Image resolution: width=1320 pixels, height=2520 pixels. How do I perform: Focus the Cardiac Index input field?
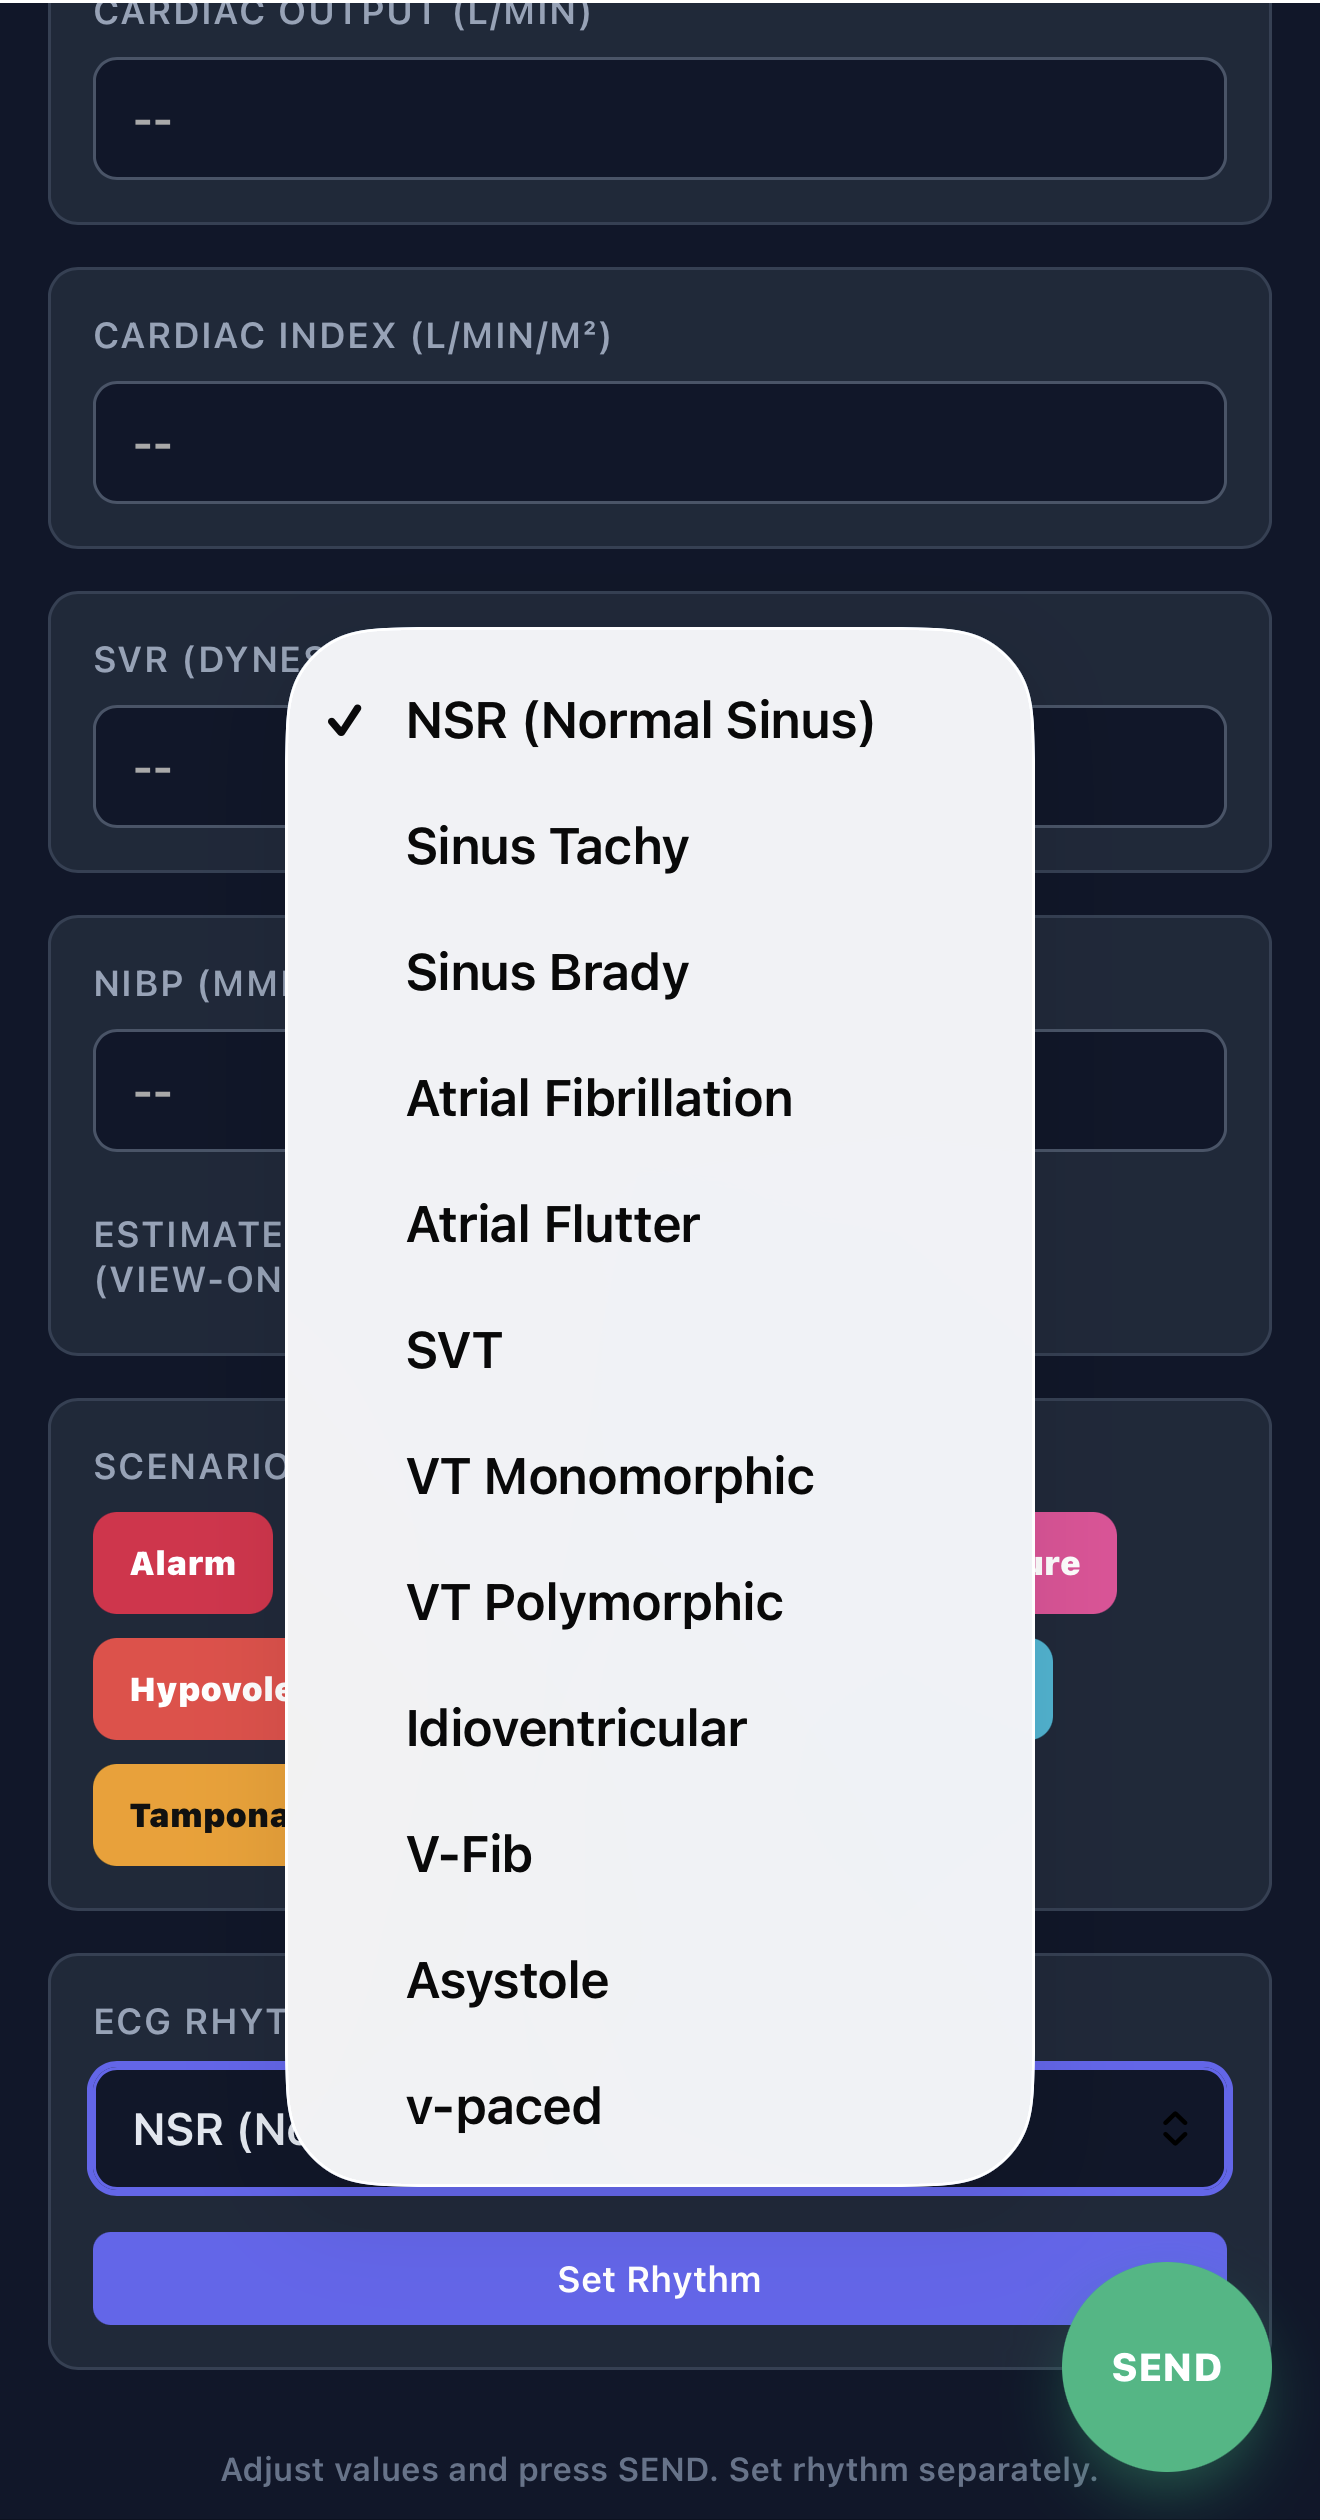pos(660,443)
